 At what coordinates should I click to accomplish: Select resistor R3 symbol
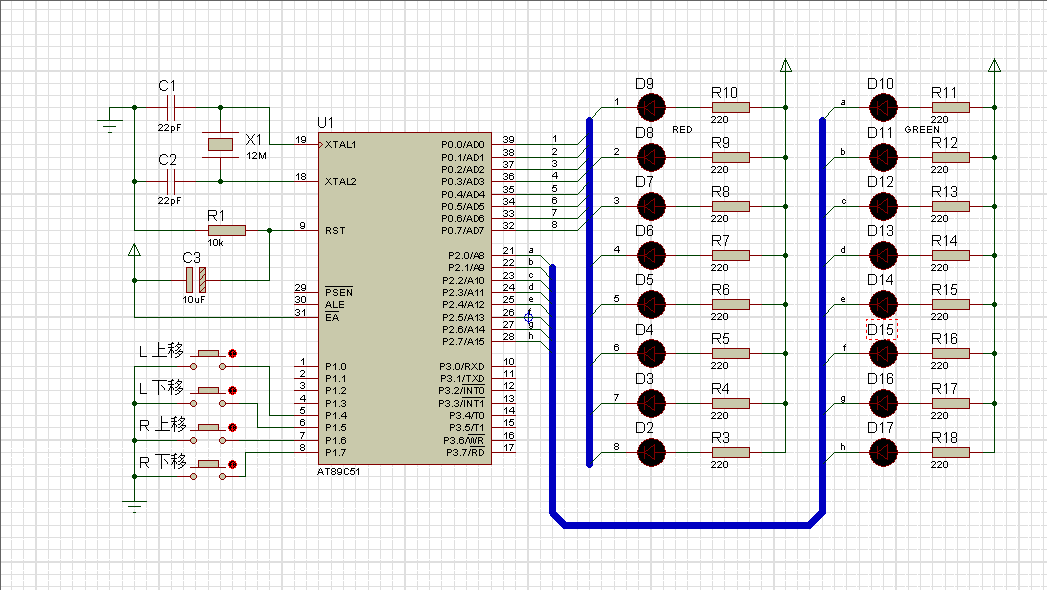[x=730, y=453]
